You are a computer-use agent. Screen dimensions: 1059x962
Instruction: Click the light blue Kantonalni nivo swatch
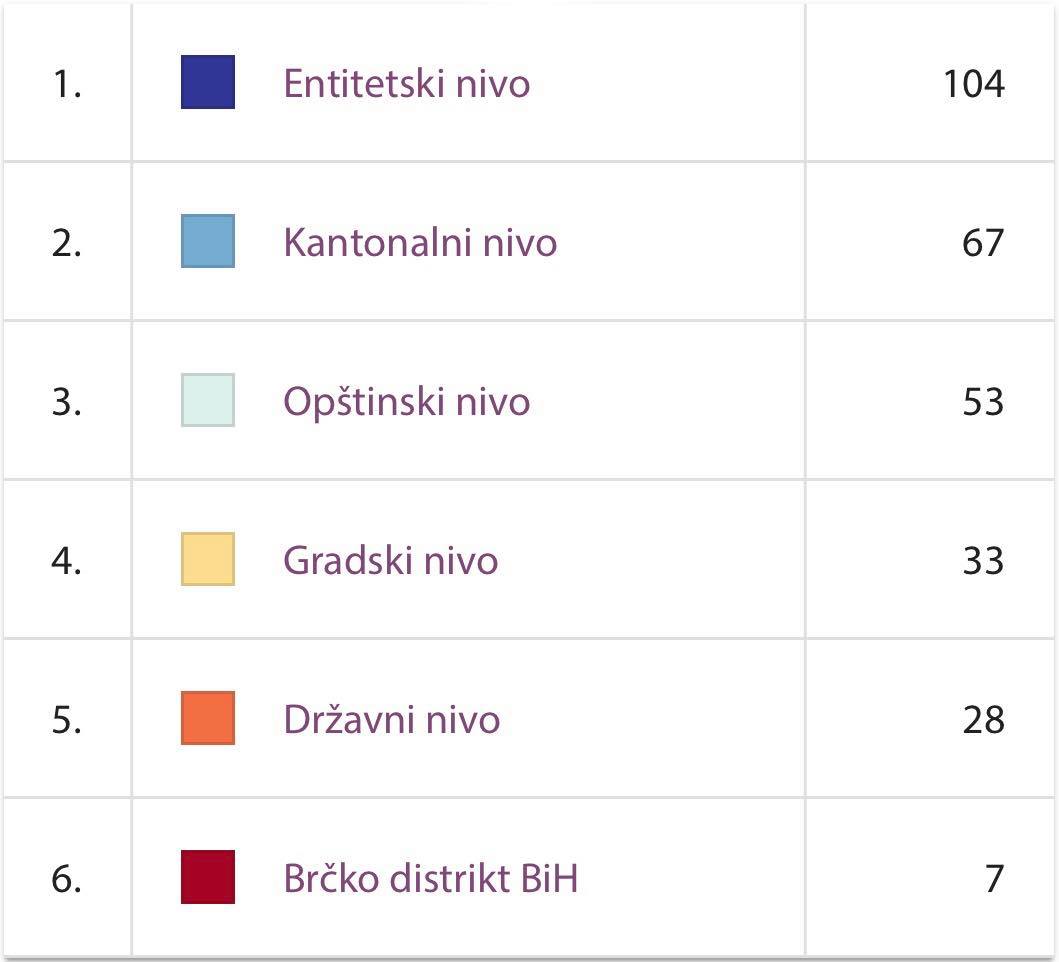click(208, 241)
